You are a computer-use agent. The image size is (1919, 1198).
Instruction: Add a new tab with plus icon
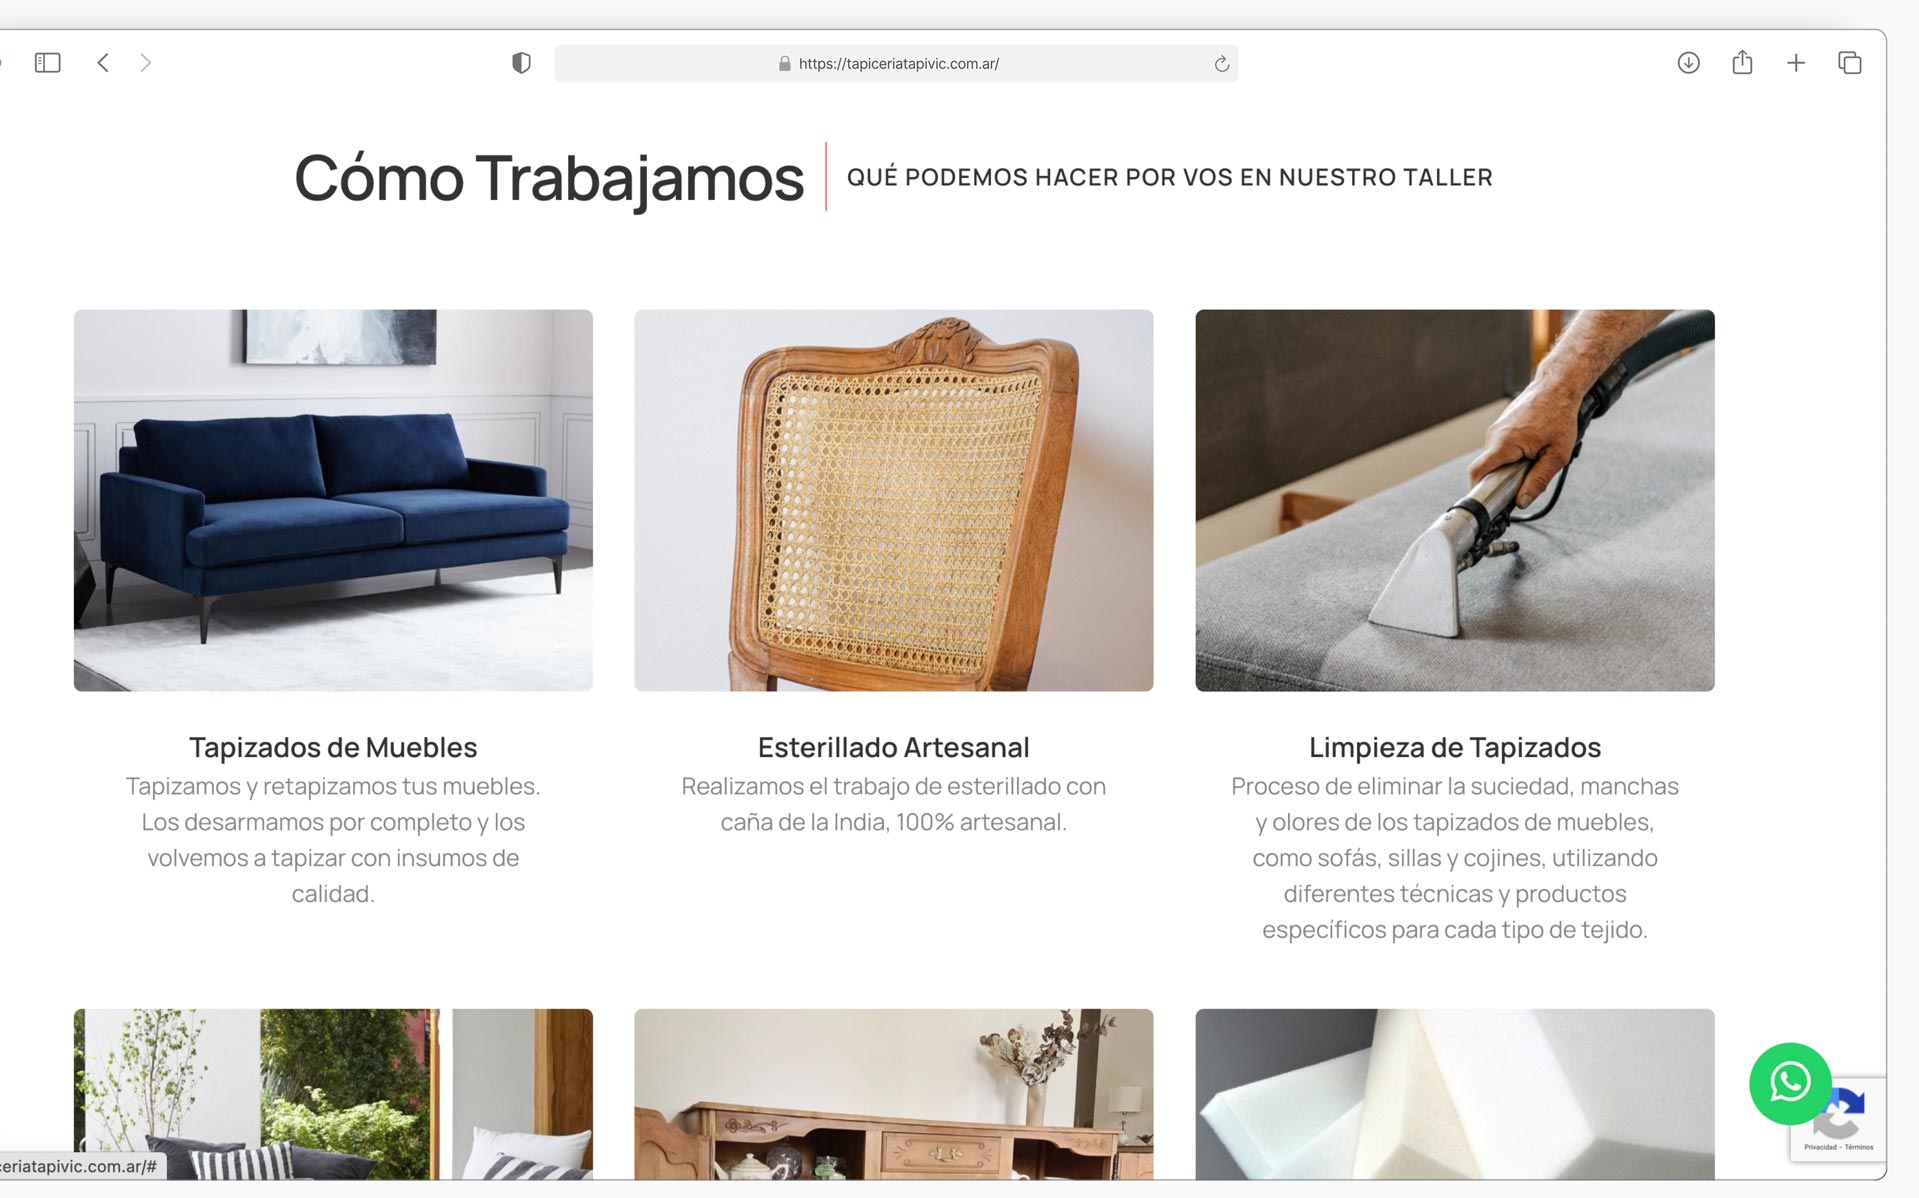click(x=1796, y=63)
